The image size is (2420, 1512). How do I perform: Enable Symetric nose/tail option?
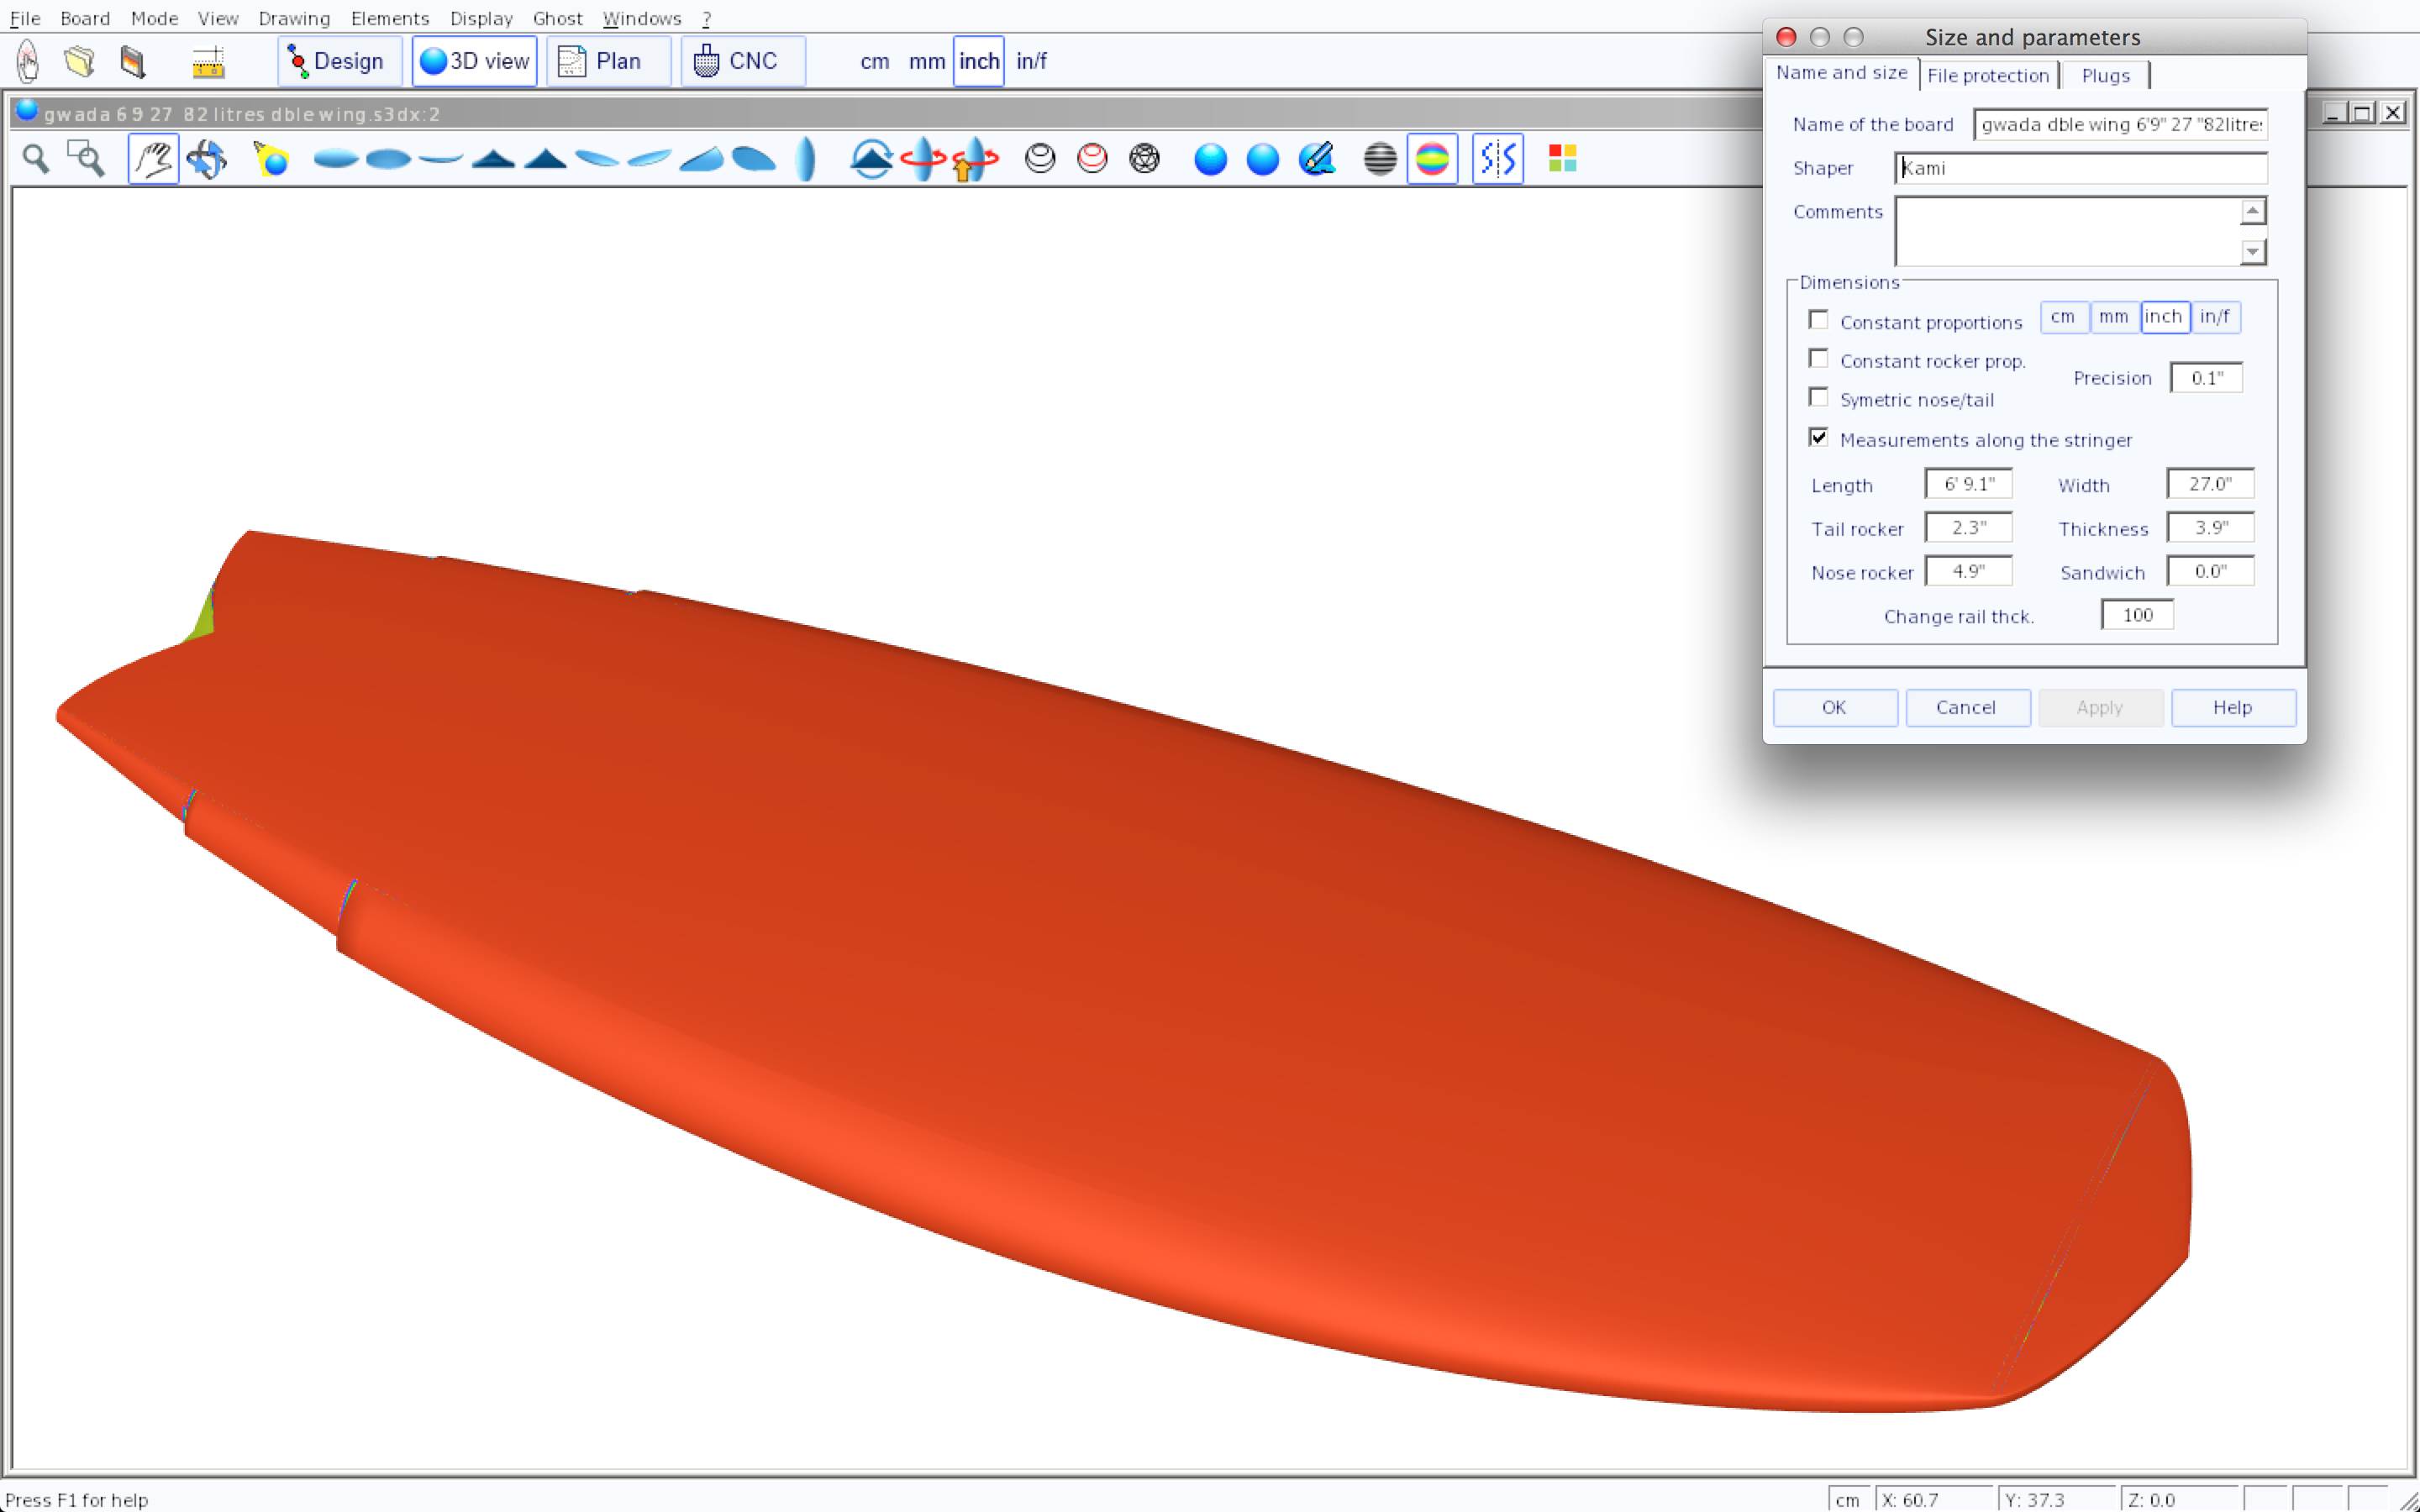click(1818, 398)
